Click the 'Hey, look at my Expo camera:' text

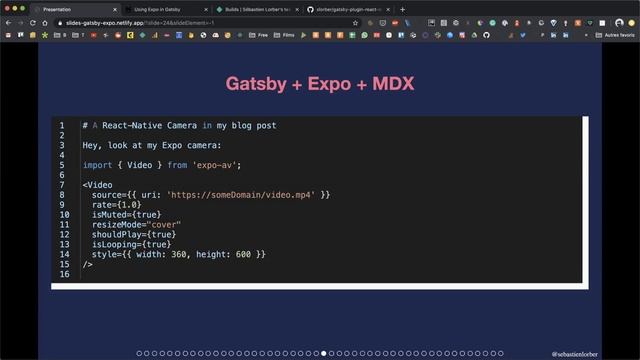pos(152,145)
